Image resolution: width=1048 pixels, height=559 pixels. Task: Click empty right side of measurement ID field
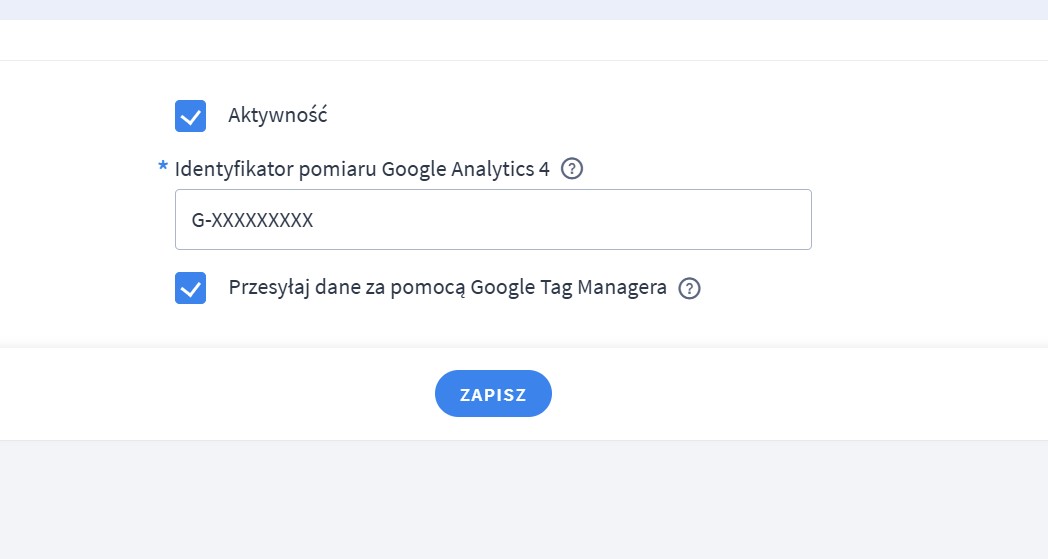tap(700, 220)
